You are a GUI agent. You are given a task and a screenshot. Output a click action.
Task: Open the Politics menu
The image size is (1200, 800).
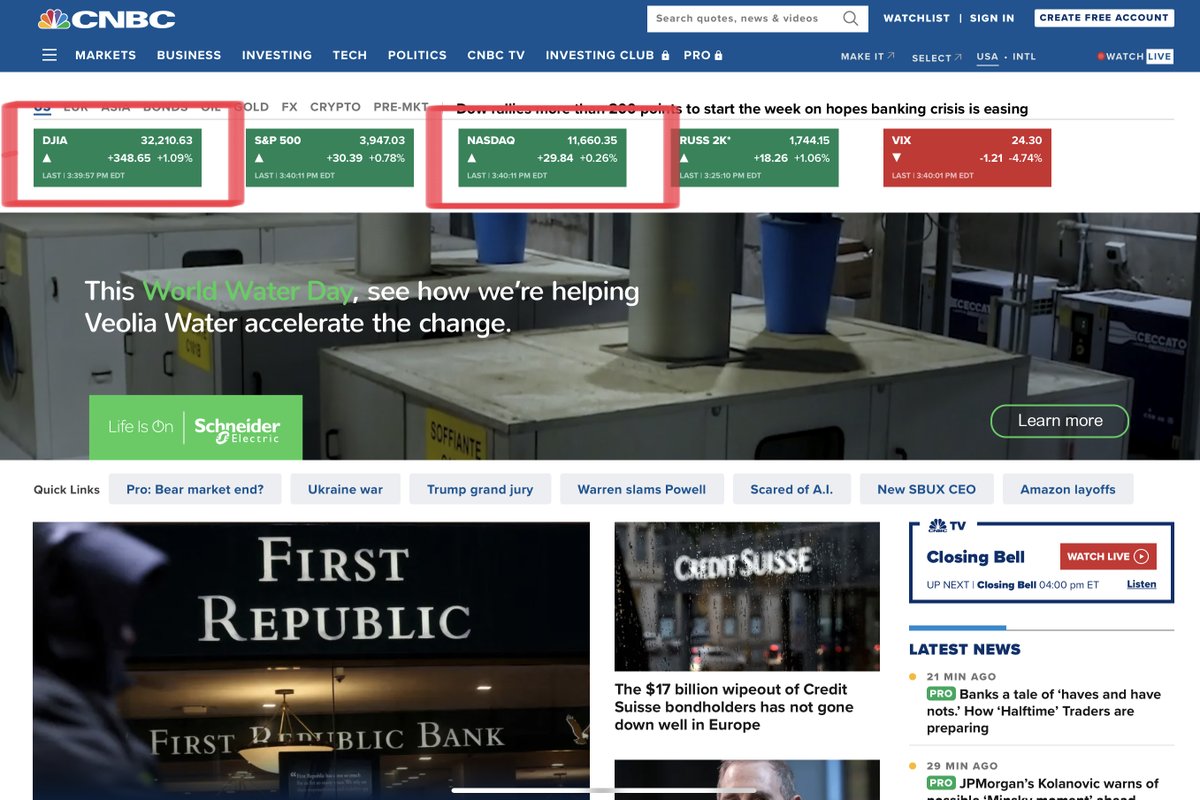(x=417, y=55)
